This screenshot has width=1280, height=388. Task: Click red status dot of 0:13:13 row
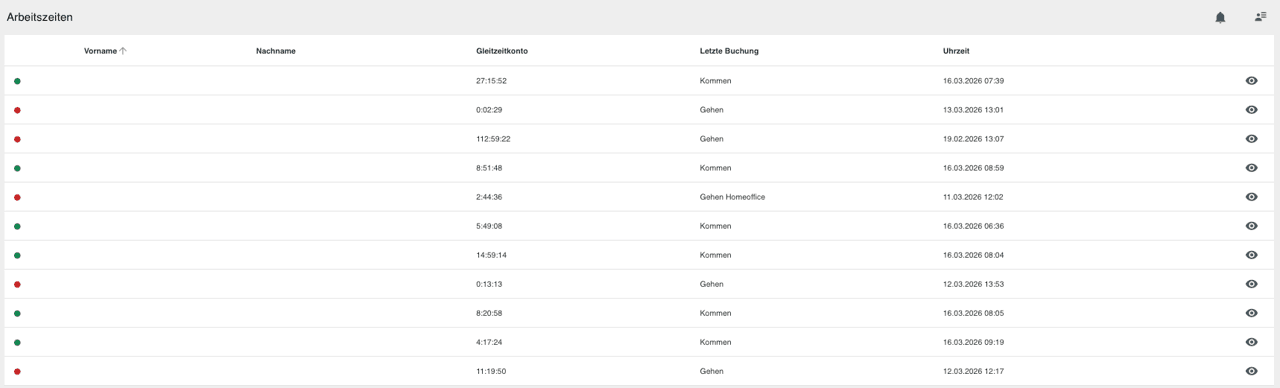click(17, 284)
